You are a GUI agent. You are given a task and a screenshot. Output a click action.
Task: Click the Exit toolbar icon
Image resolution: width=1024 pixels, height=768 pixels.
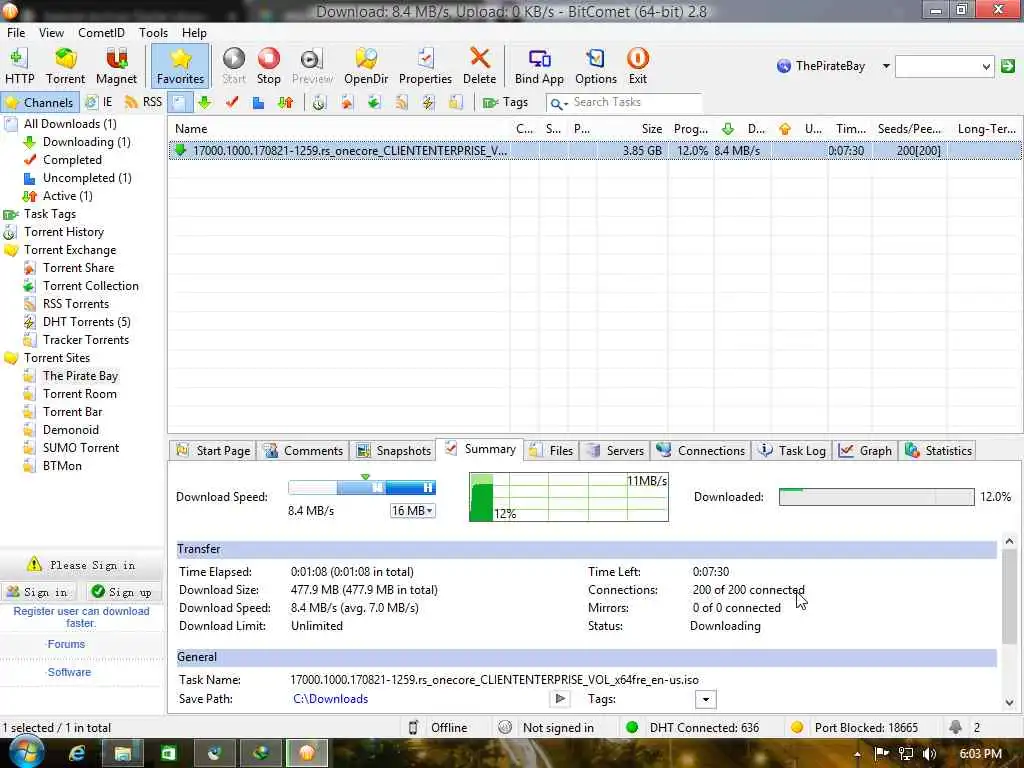637,66
